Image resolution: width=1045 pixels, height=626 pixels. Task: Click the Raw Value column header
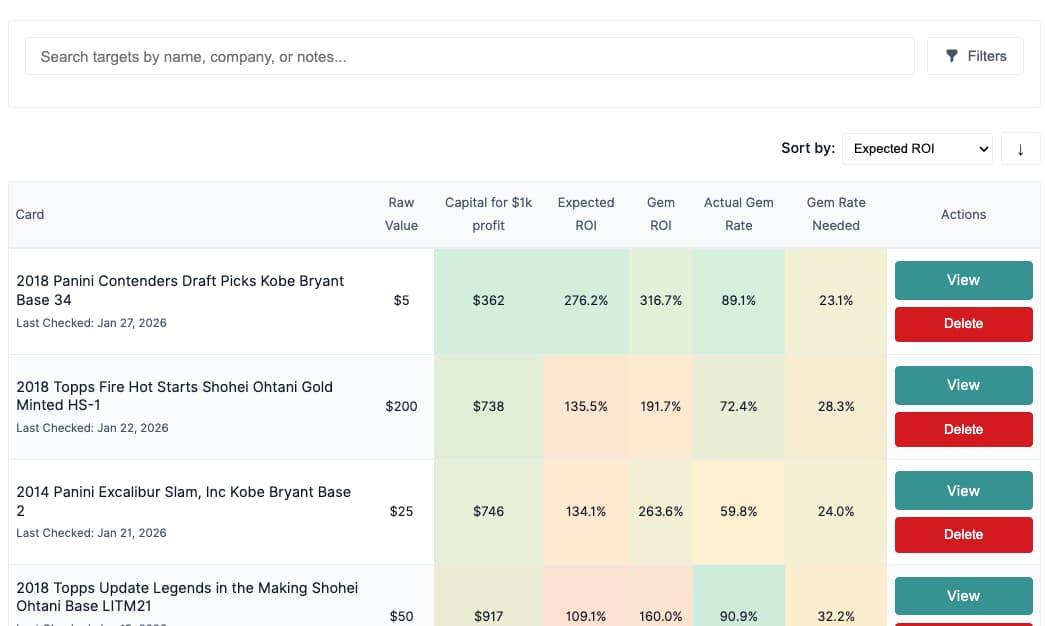click(x=401, y=214)
